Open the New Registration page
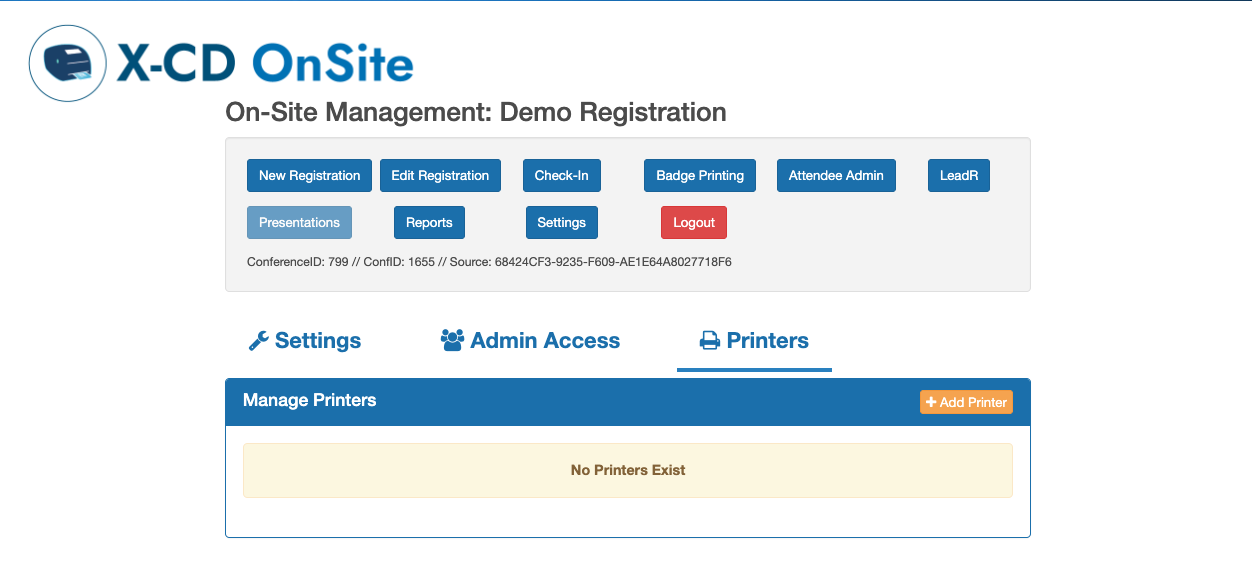This screenshot has height=573, width=1252. [309, 176]
